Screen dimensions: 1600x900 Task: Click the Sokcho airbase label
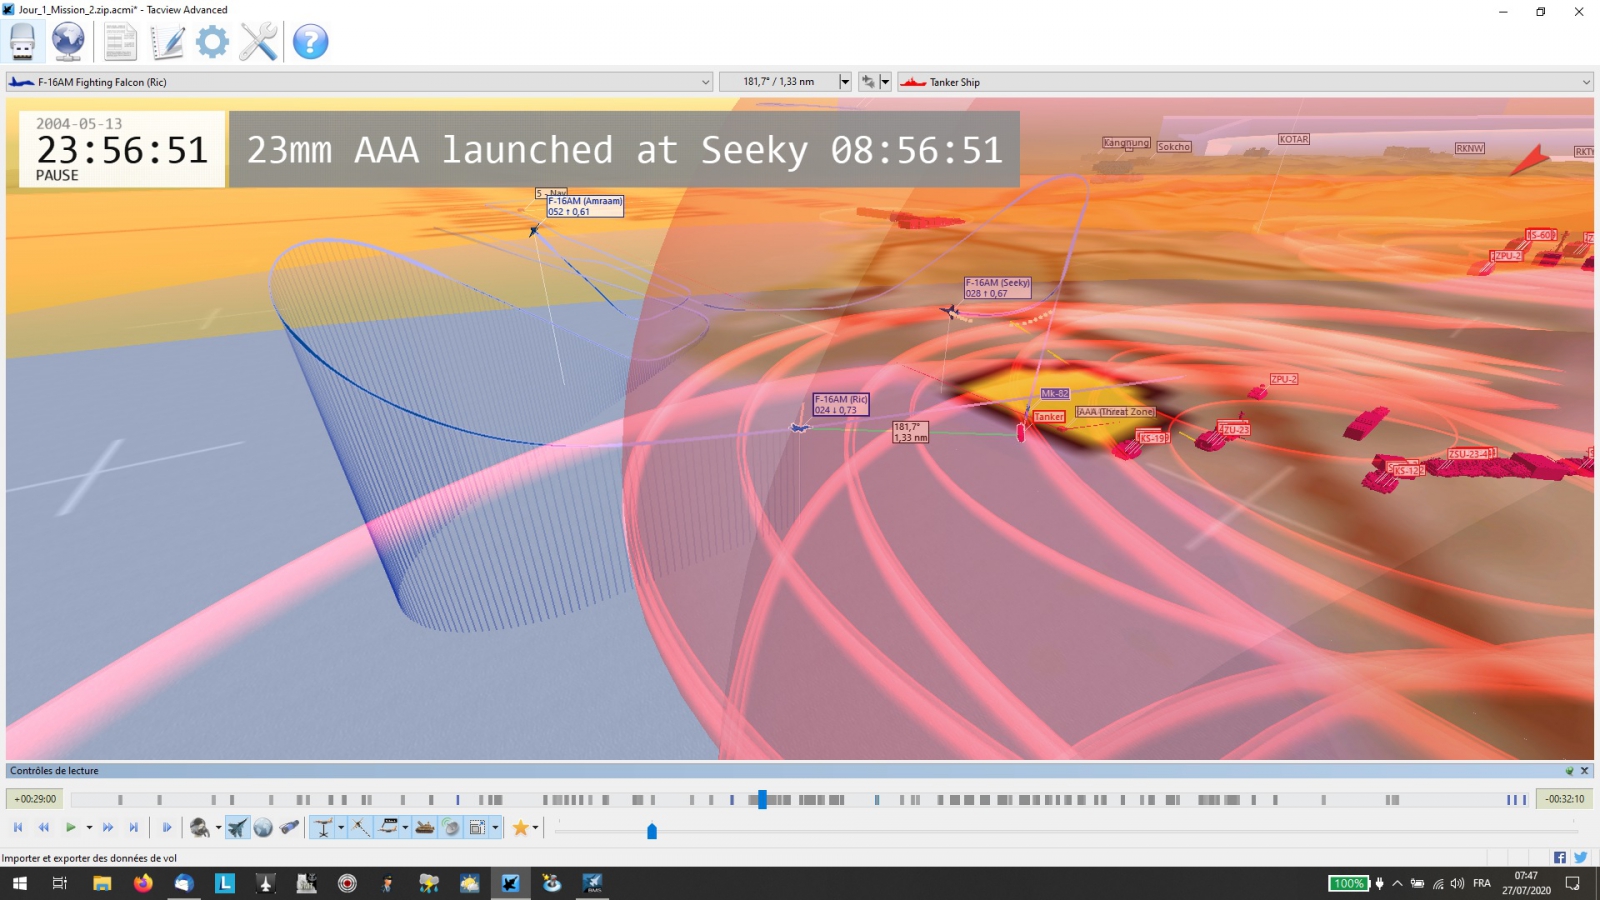[x=1174, y=147]
